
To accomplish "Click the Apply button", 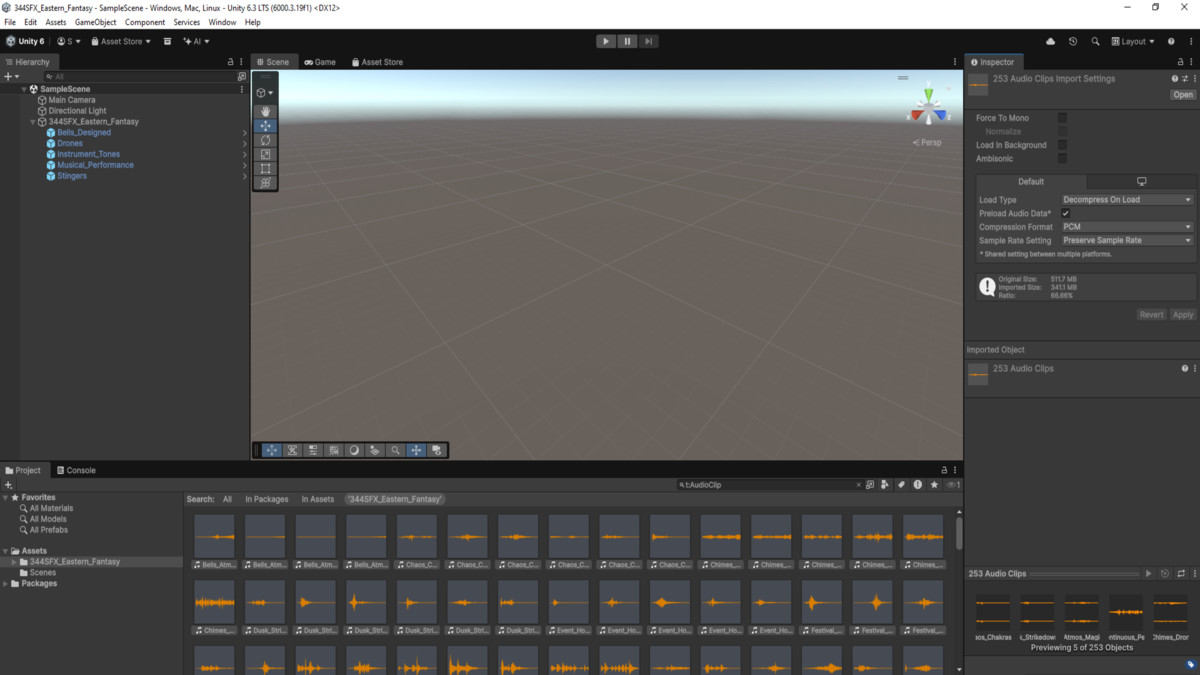I will (x=1183, y=315).
